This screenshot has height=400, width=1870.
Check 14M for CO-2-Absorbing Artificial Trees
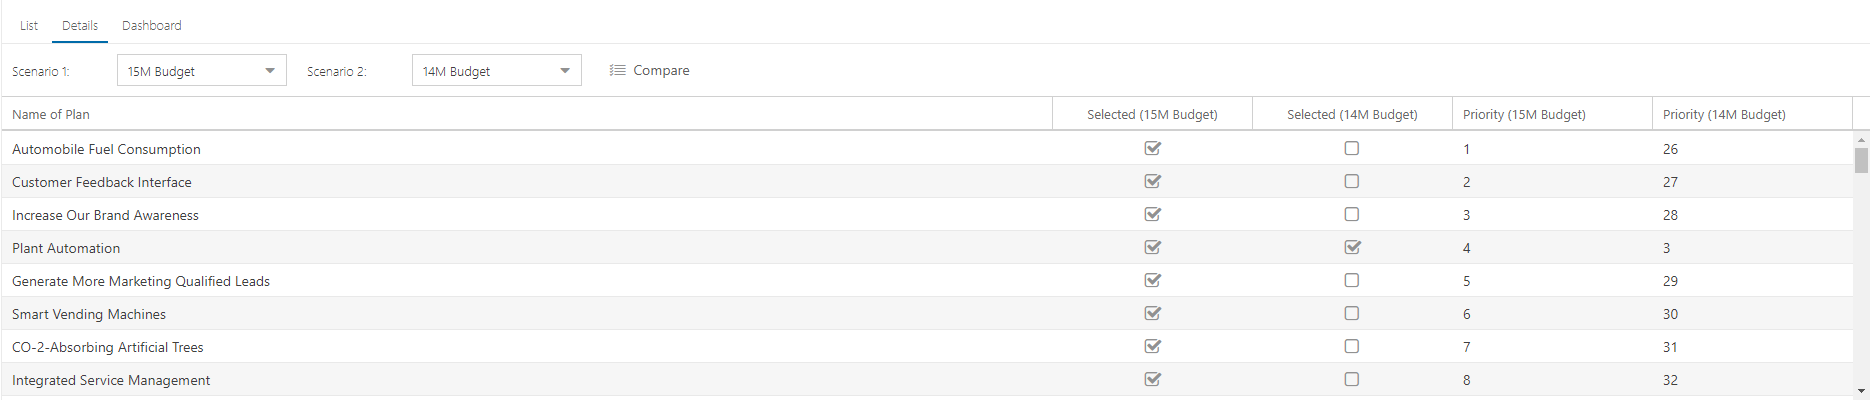tap(1352, 346)
